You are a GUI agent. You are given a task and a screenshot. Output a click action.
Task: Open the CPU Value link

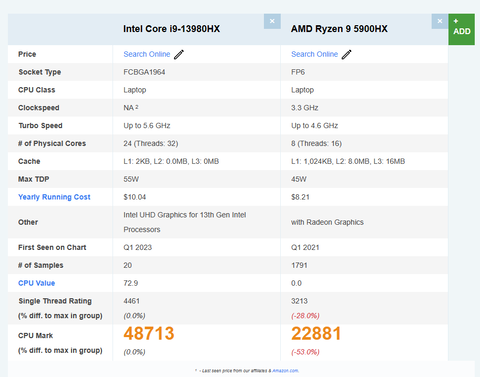36,283
